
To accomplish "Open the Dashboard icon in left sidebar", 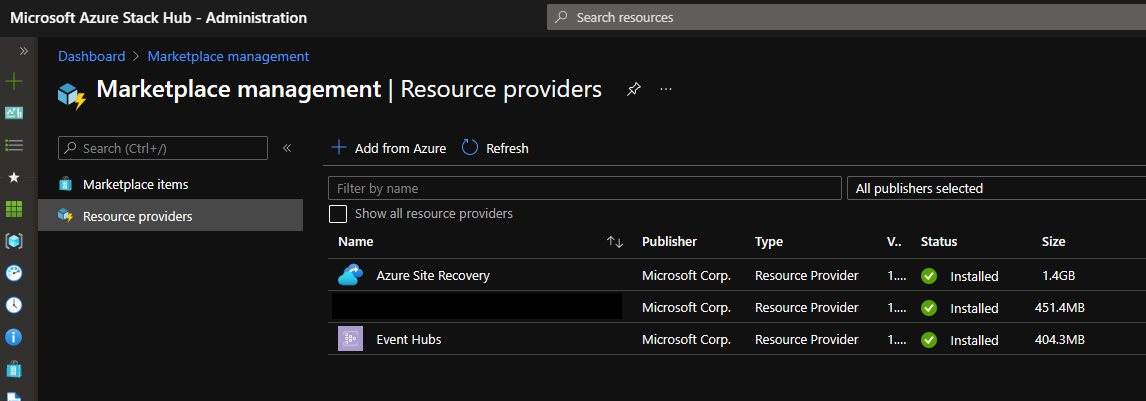I will coord(14,113).
